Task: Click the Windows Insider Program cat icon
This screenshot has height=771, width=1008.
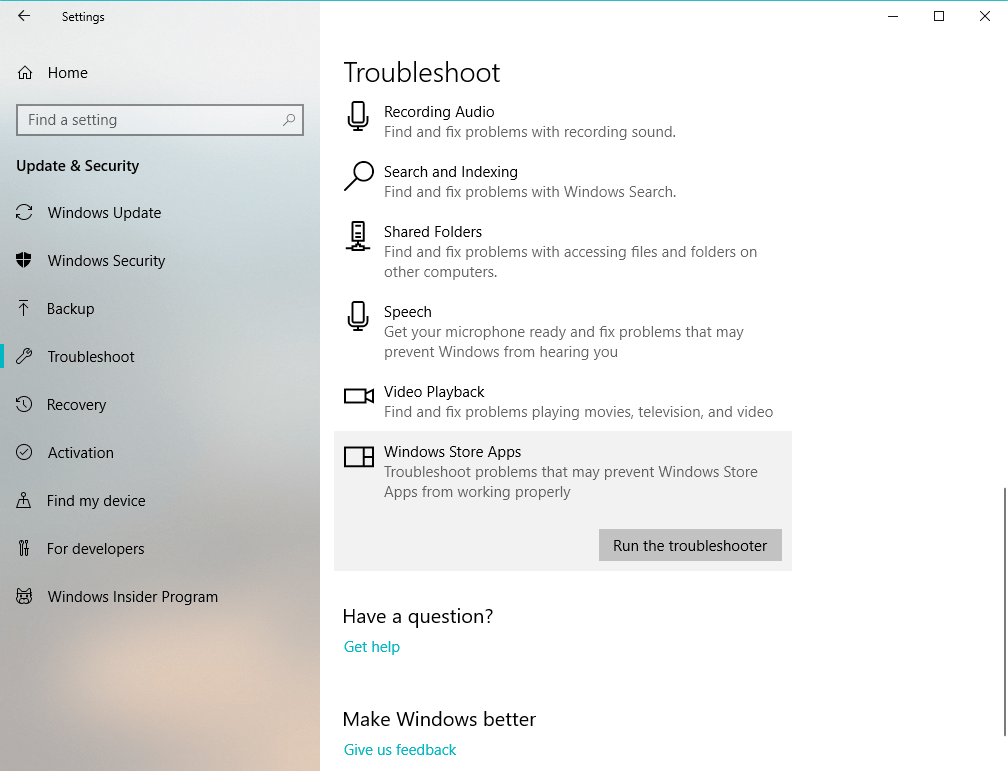Action: pos(24,596)
